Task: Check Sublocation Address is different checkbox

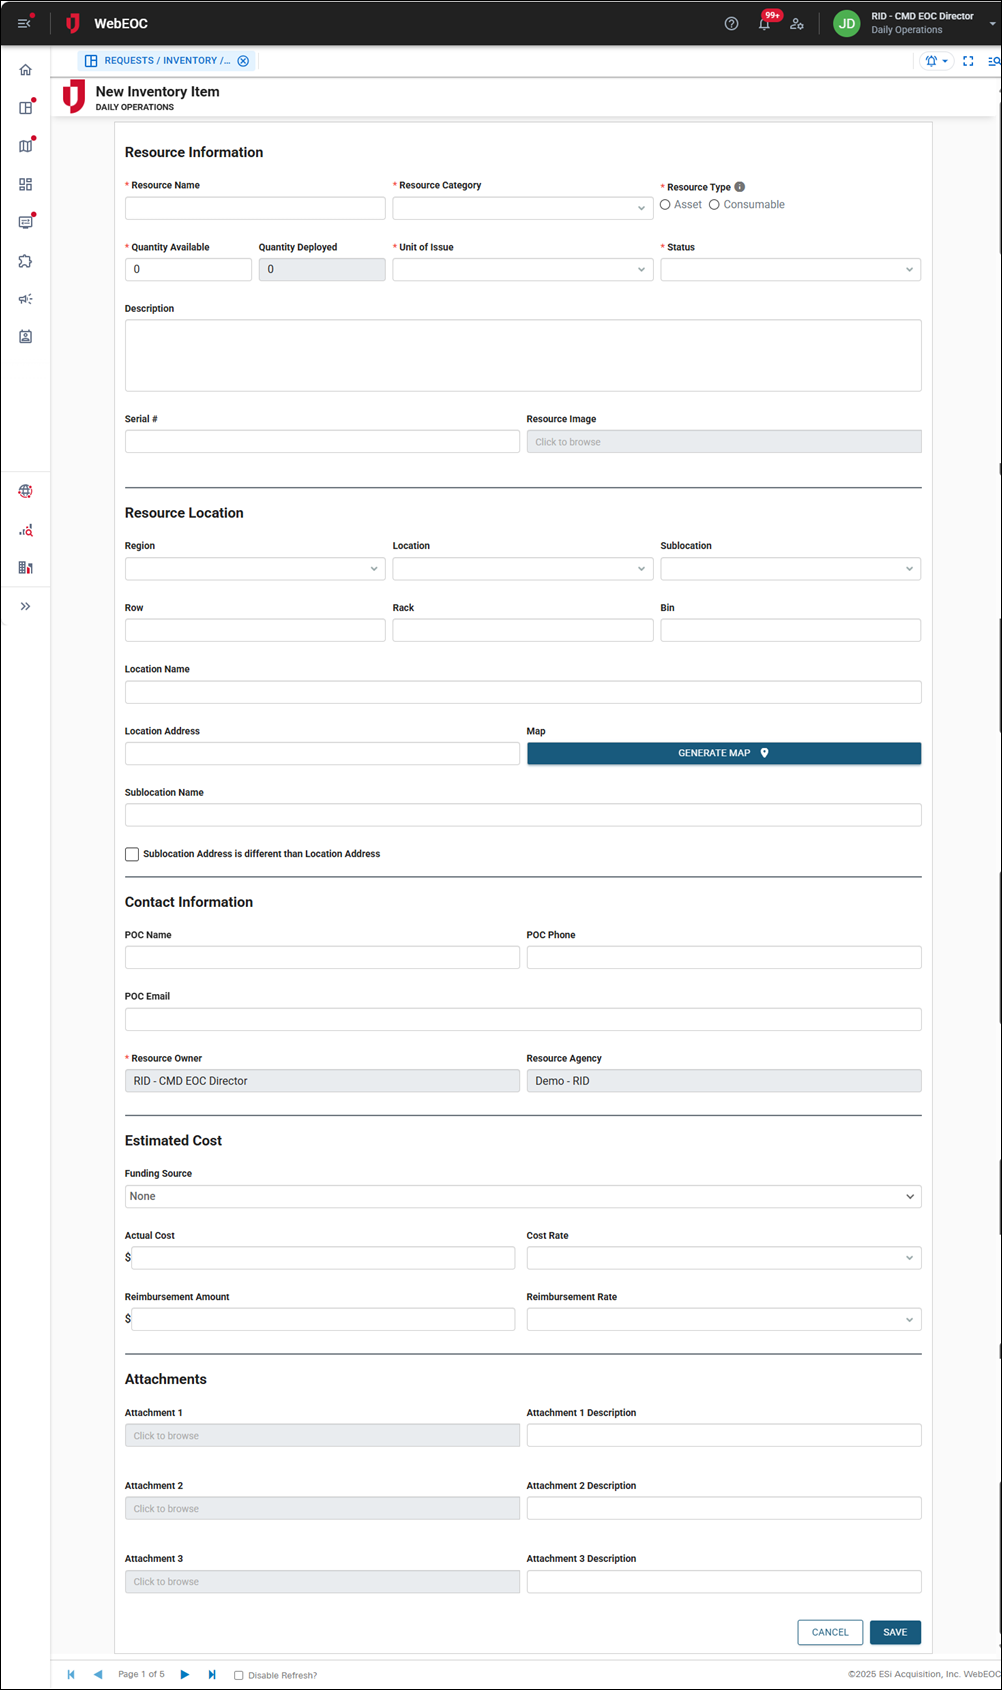Action: [x=132, y=854]
